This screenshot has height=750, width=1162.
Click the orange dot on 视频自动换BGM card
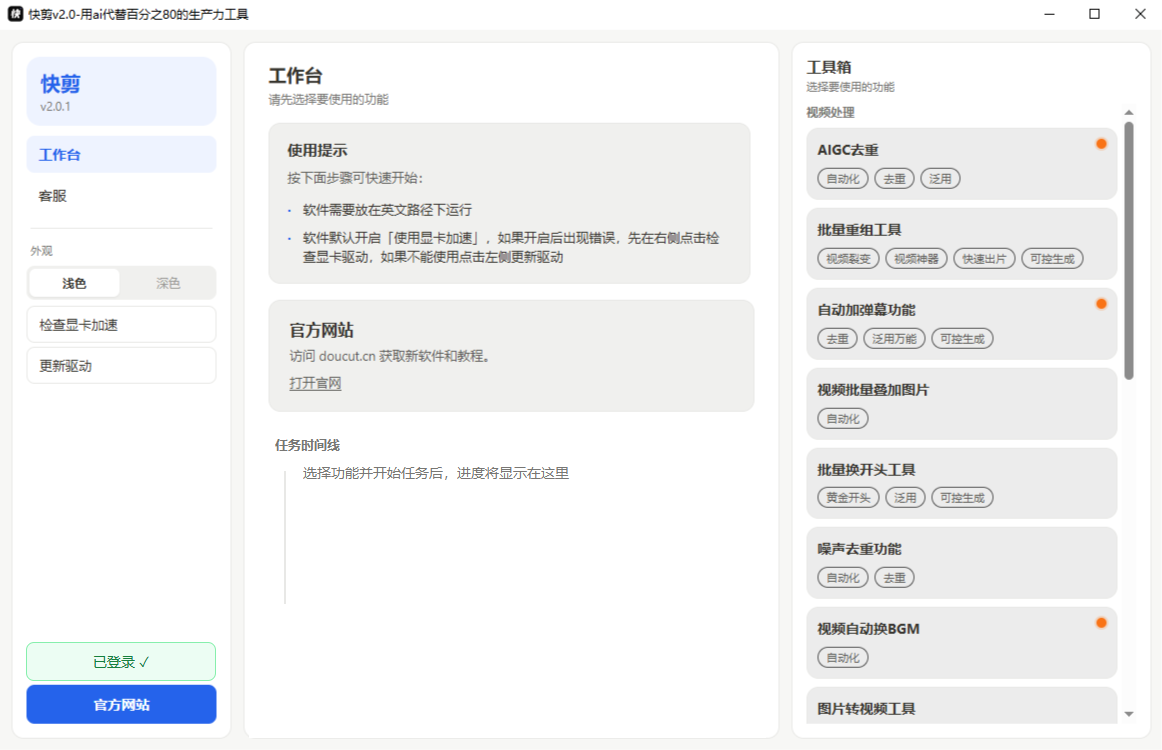[1101, 623]
